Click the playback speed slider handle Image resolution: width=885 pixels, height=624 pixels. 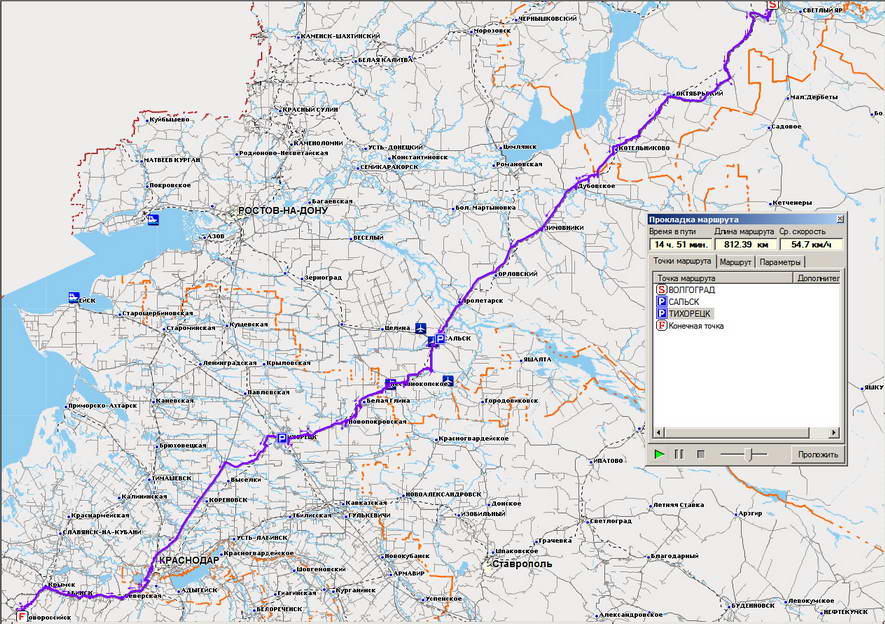[x=747, y=454]
